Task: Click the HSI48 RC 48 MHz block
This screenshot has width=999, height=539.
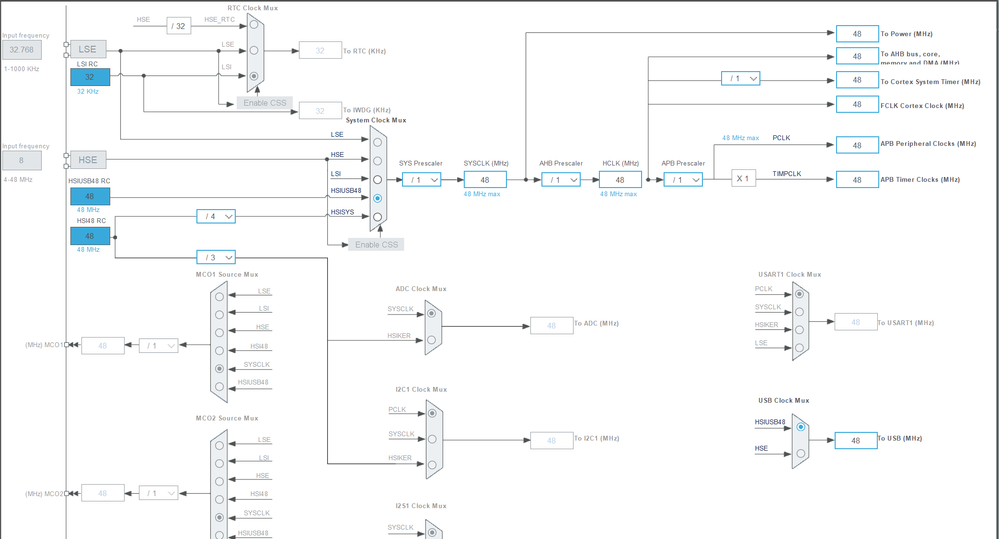Action: point(90,236)
